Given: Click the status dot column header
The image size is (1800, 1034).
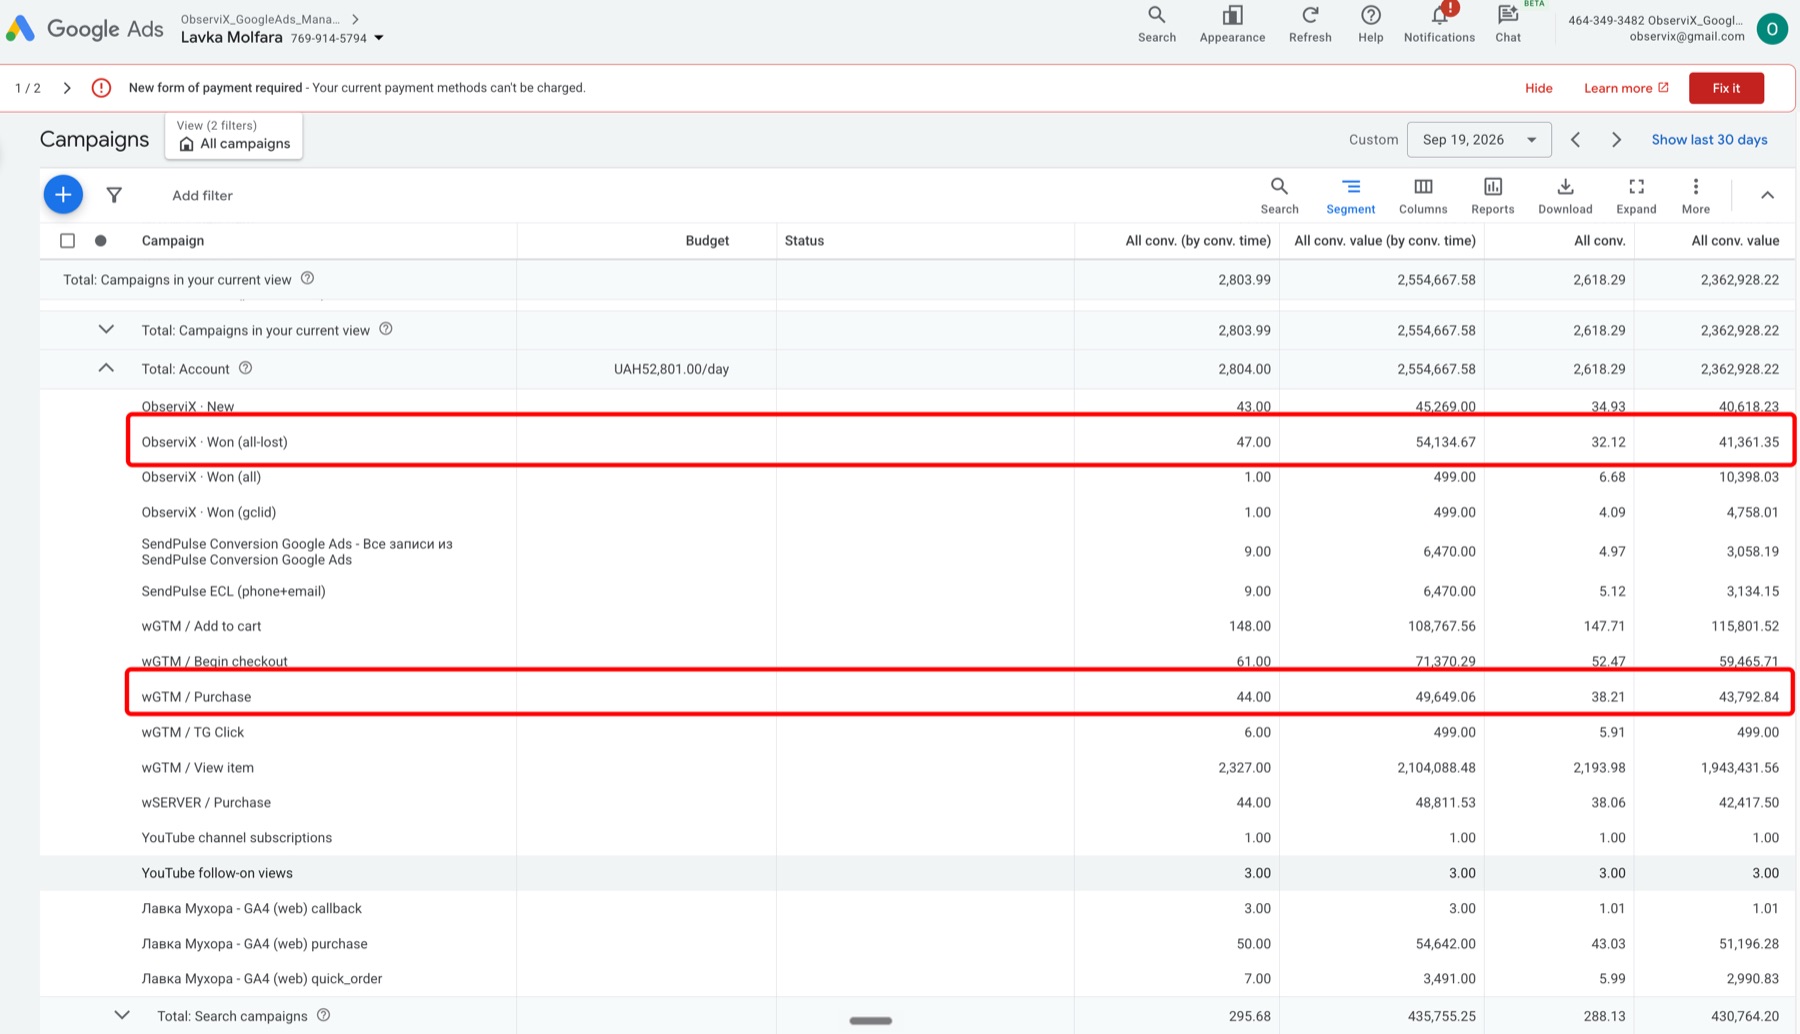Looking at the screenshot, I should (x=100, y=240).
